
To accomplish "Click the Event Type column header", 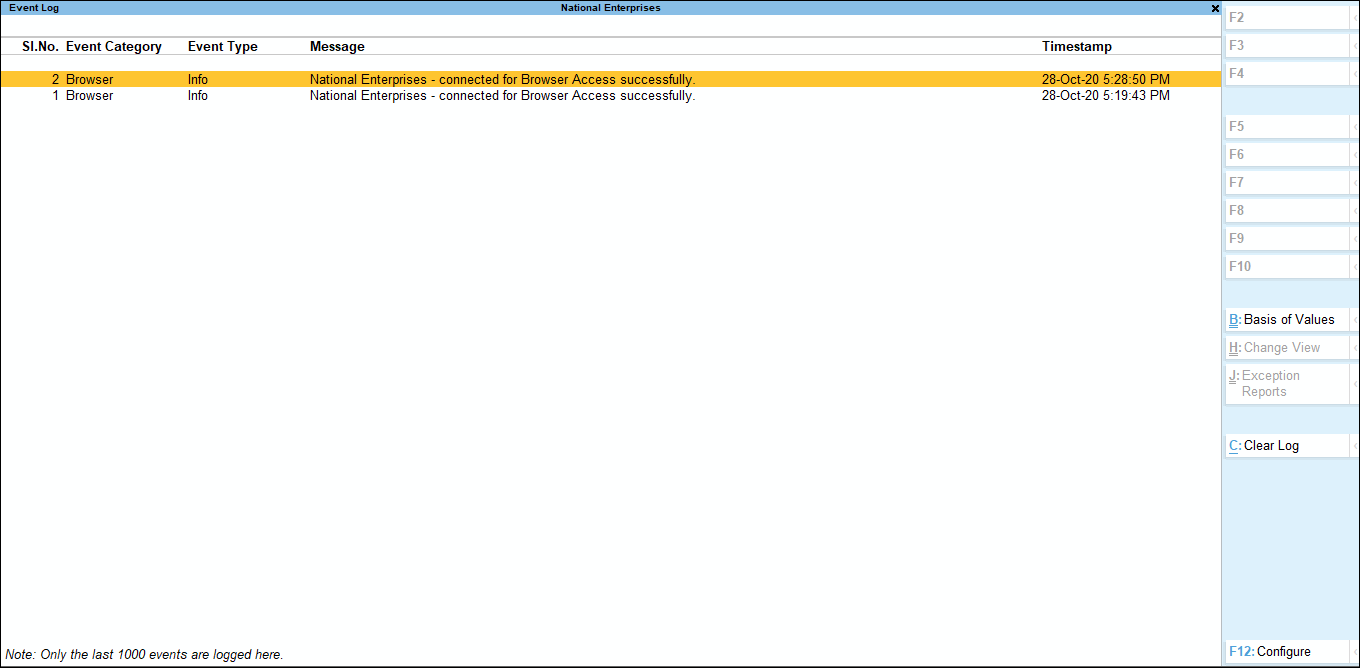I will point(223,47).
